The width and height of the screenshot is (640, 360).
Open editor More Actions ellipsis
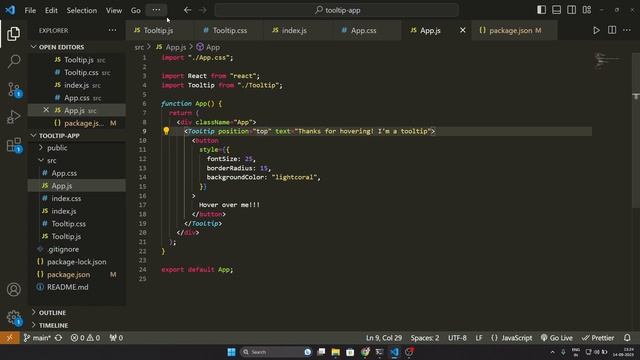627,30
